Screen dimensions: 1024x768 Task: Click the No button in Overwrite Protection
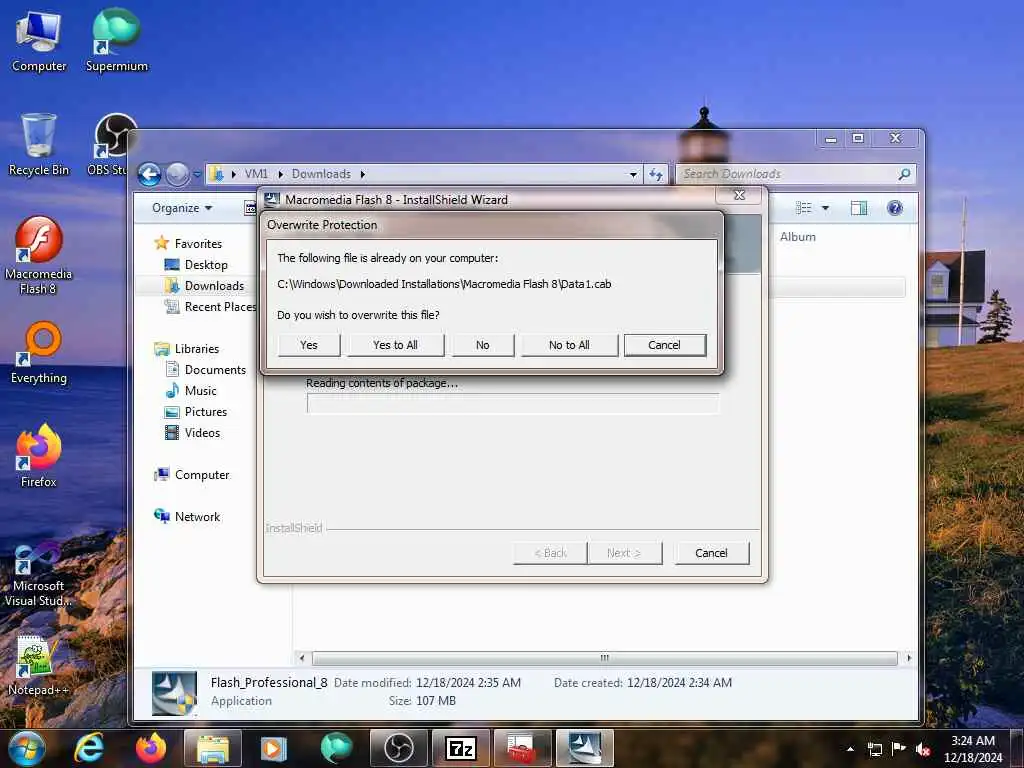[x=483, y=345]
